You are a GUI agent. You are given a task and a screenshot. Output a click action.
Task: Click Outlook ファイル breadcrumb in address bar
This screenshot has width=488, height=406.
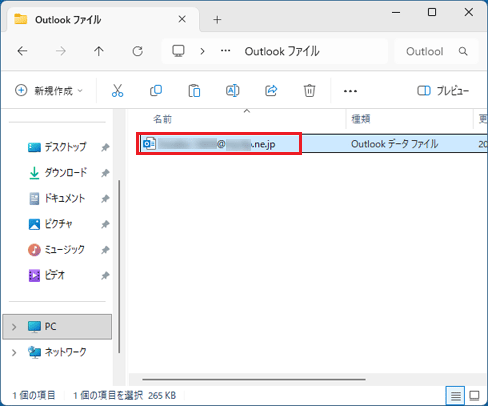tap(282, 52)
